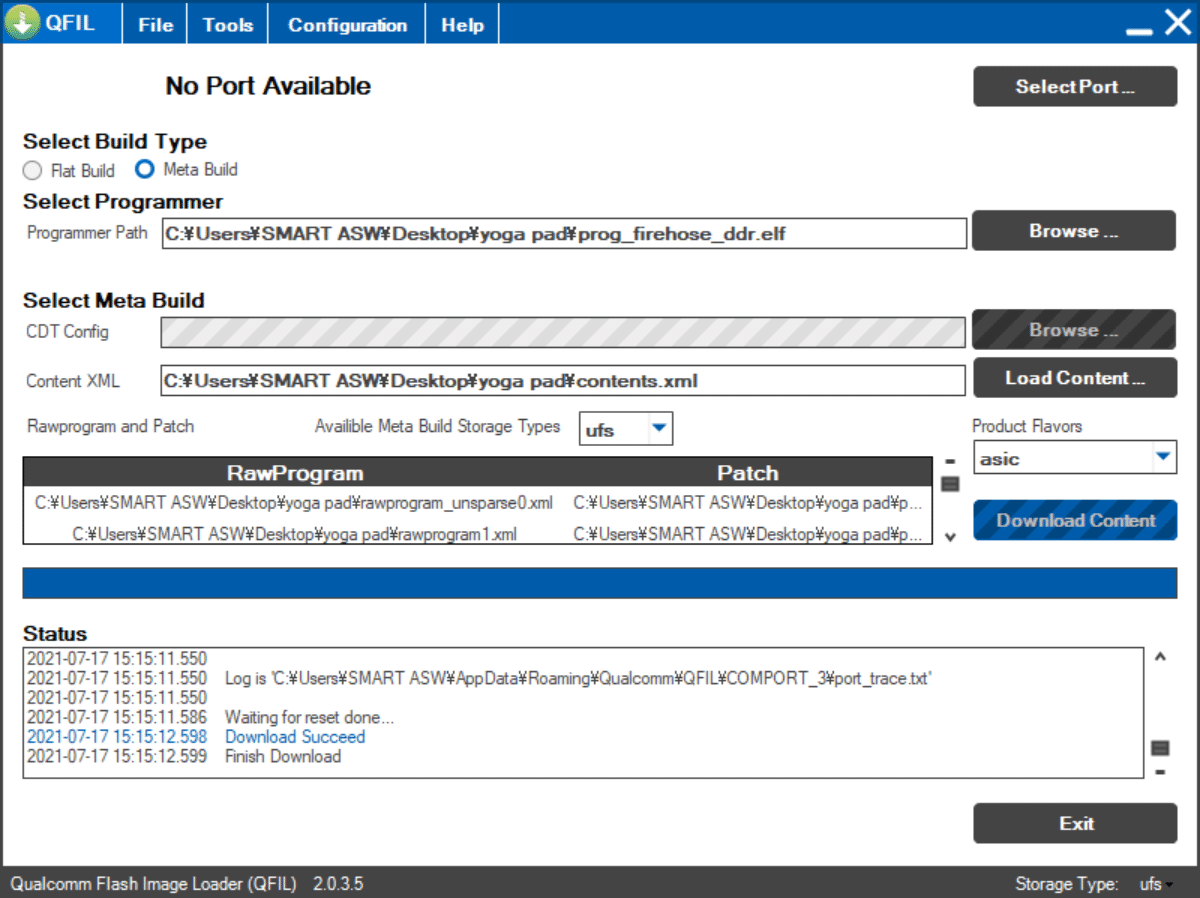The image size is (1200, 898).
Task: Click the Download Content button
Action: [x=1075, y=520]
